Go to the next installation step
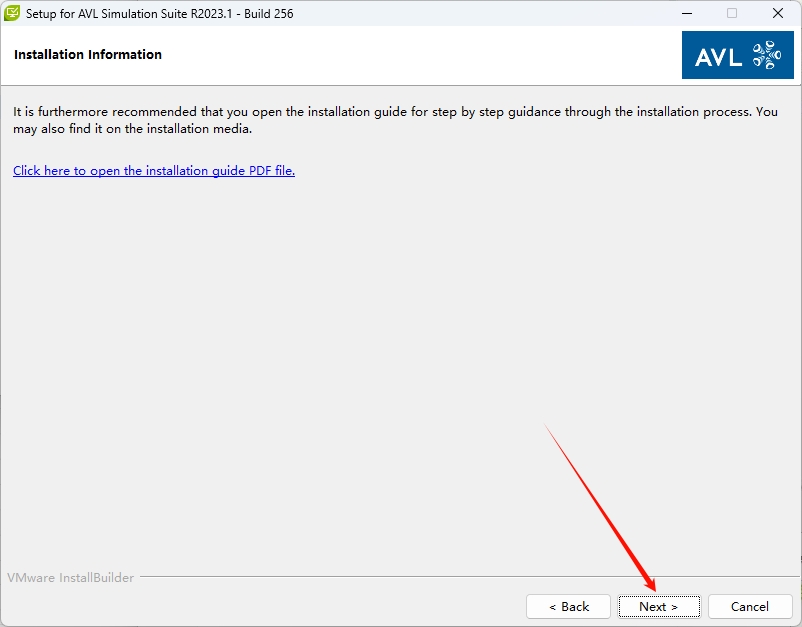 (x=658, y=606)
